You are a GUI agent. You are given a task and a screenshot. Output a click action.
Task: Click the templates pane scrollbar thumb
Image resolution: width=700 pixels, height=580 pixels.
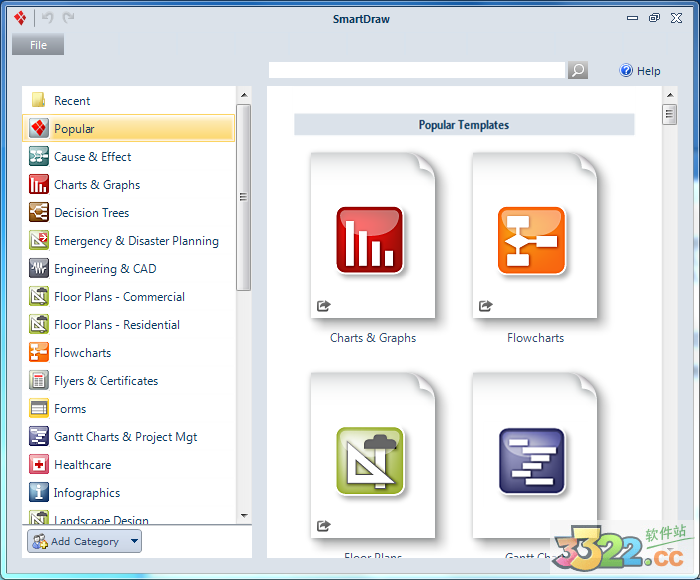coord(669,114)
